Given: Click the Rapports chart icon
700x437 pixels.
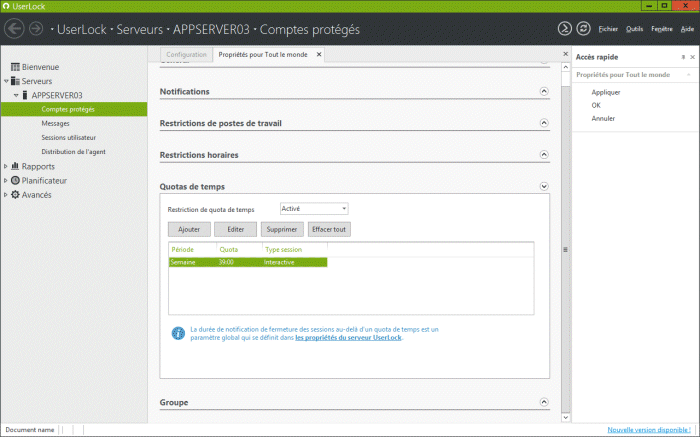Looking at the screenshot, I should [x=15, y=166].
